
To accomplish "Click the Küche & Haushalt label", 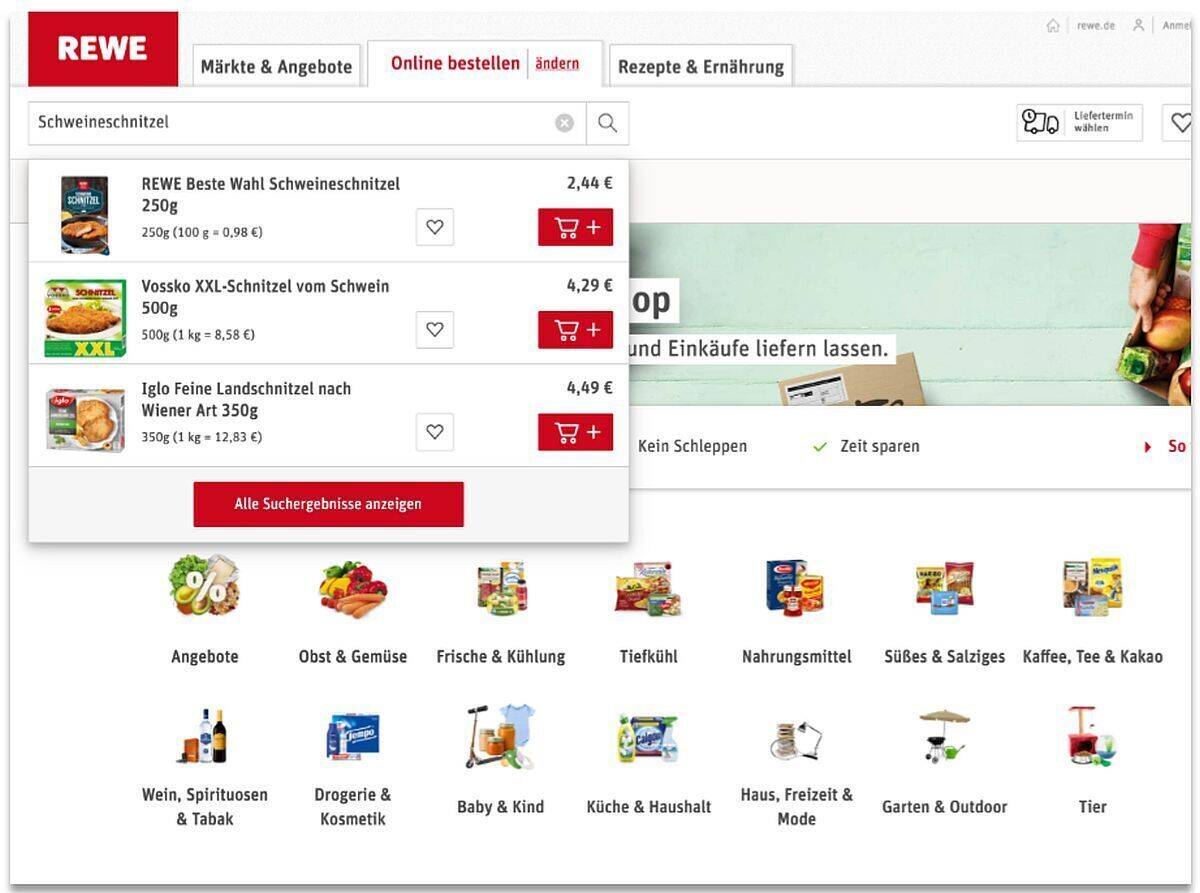I will [649, 807].
